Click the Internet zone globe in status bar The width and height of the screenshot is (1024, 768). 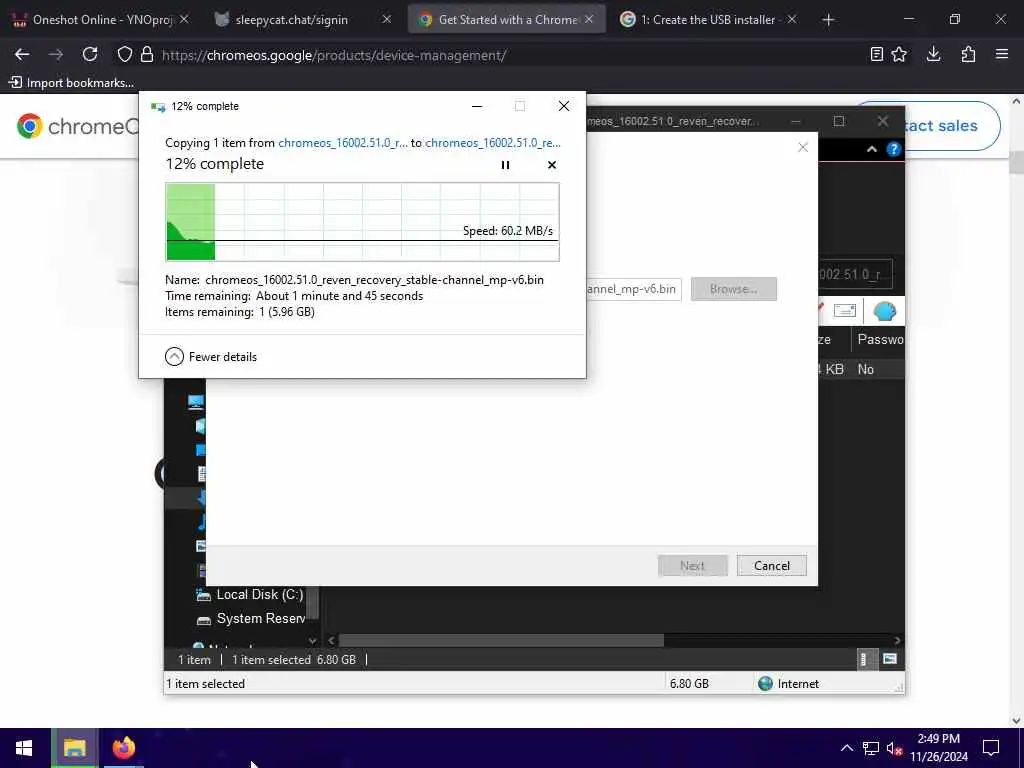coord(765,684)
